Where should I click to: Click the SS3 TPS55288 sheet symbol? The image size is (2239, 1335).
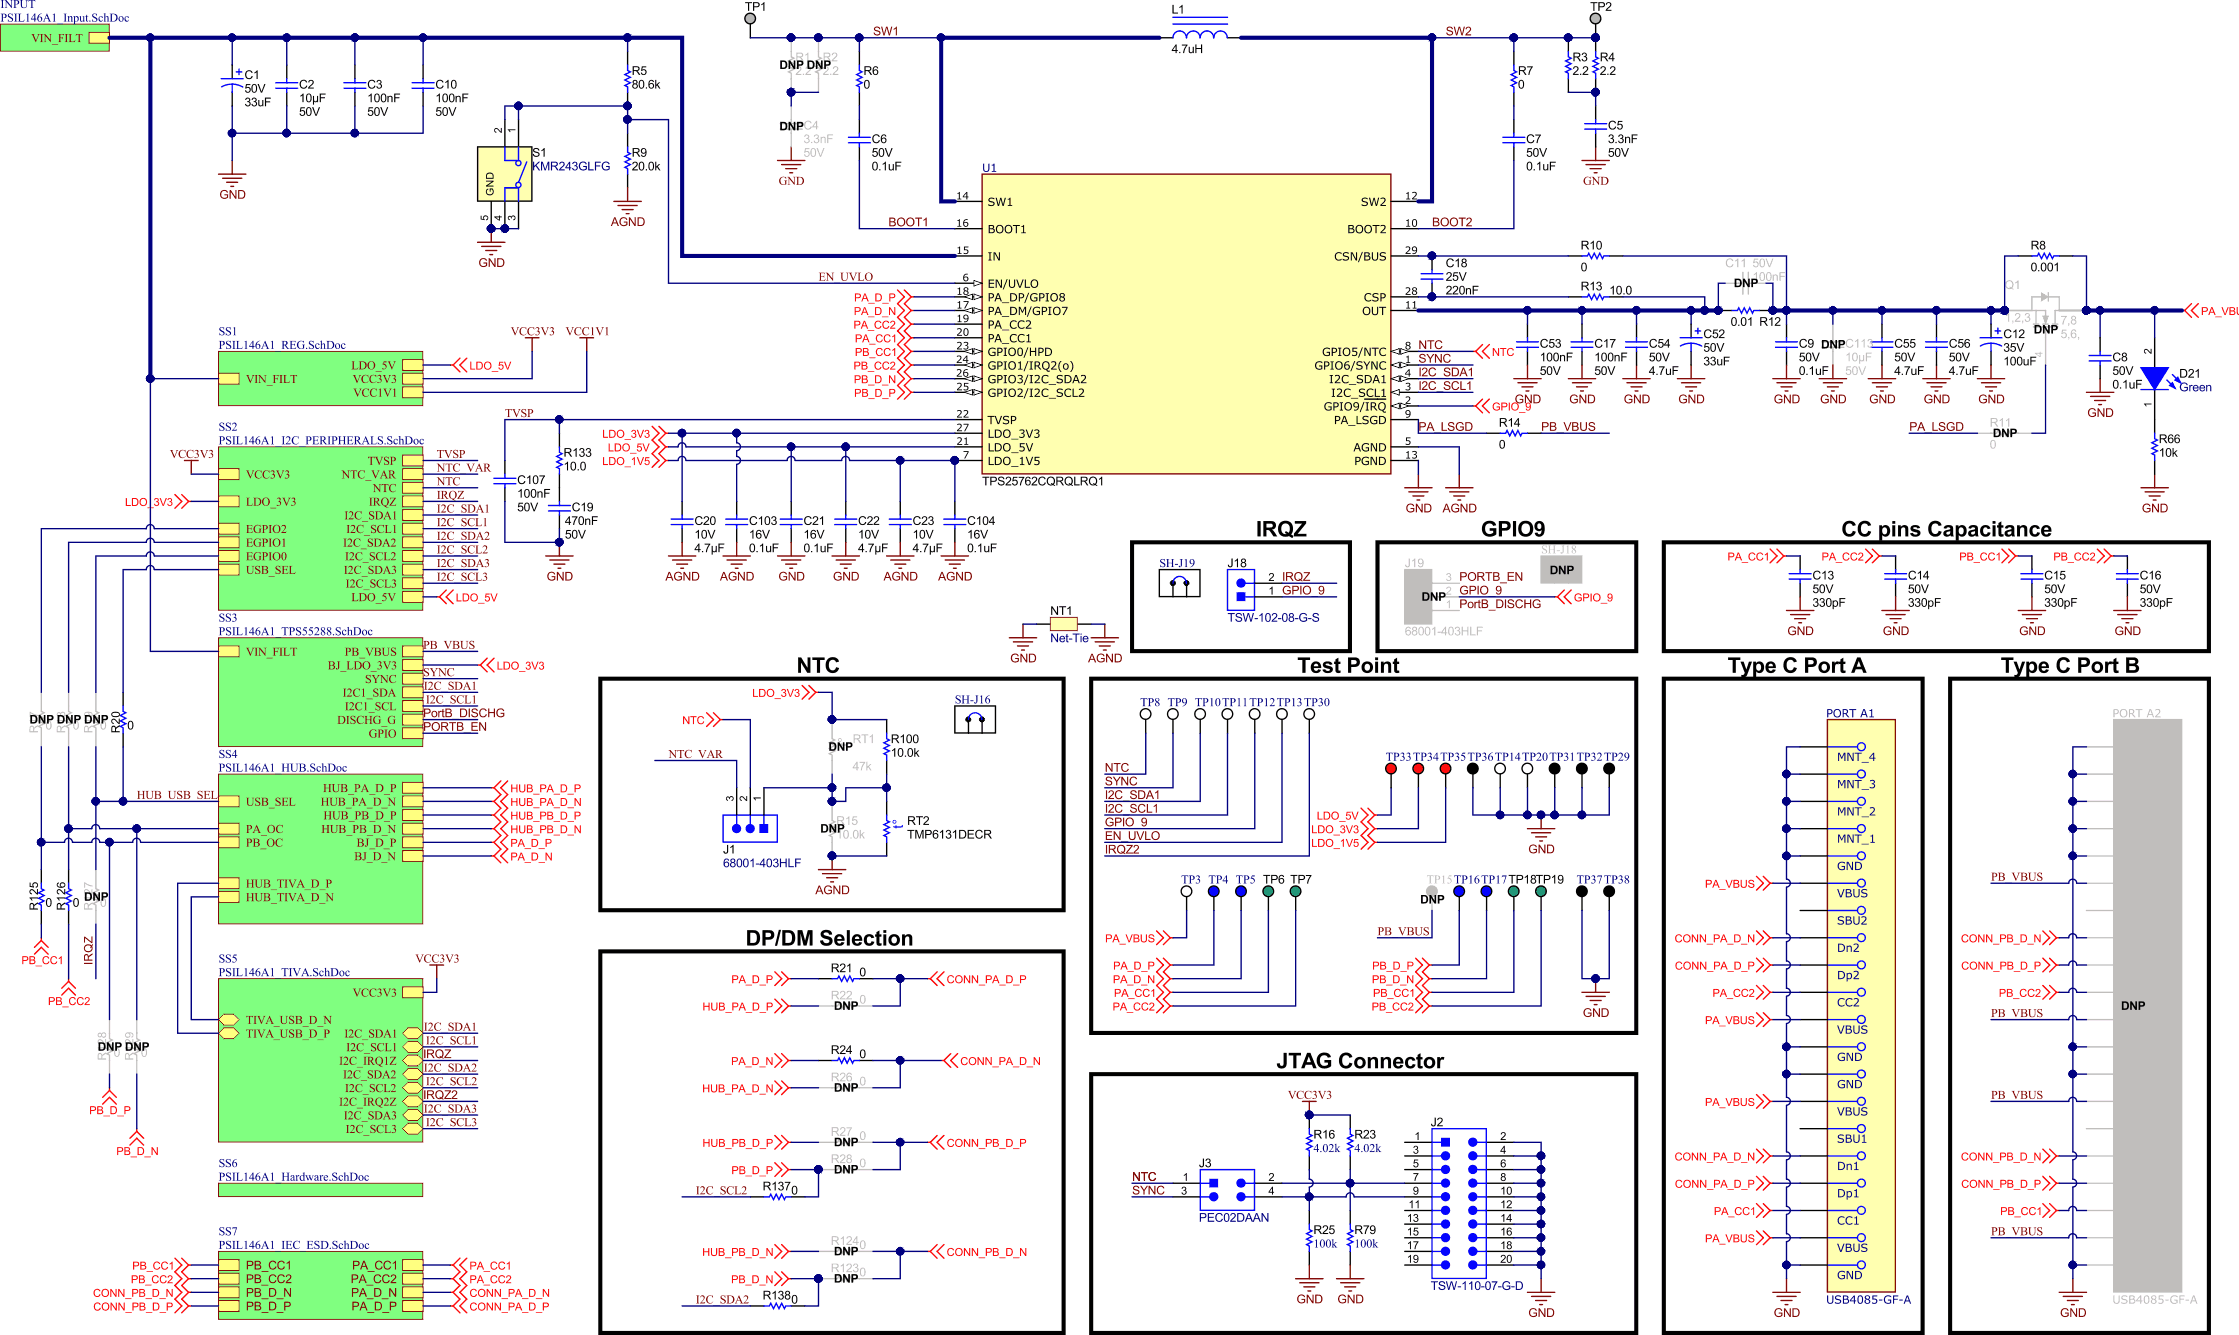pos(320,692)
